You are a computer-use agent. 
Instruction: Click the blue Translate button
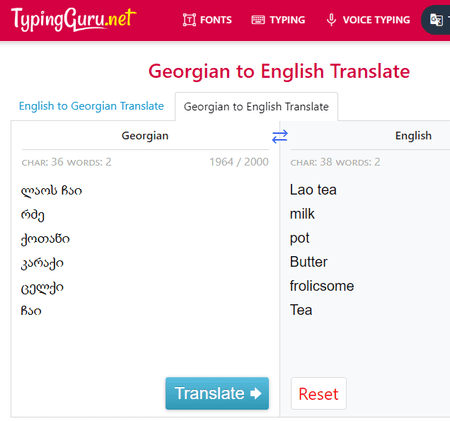pos(217,393)
